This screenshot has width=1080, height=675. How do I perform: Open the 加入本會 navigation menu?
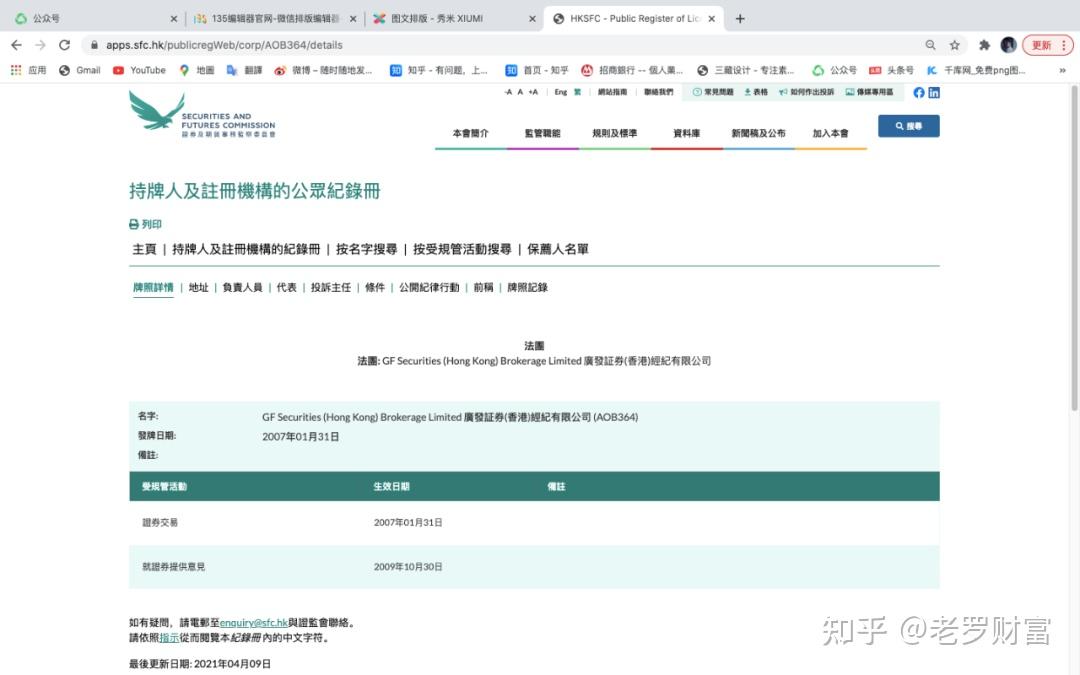click(831, 133)
